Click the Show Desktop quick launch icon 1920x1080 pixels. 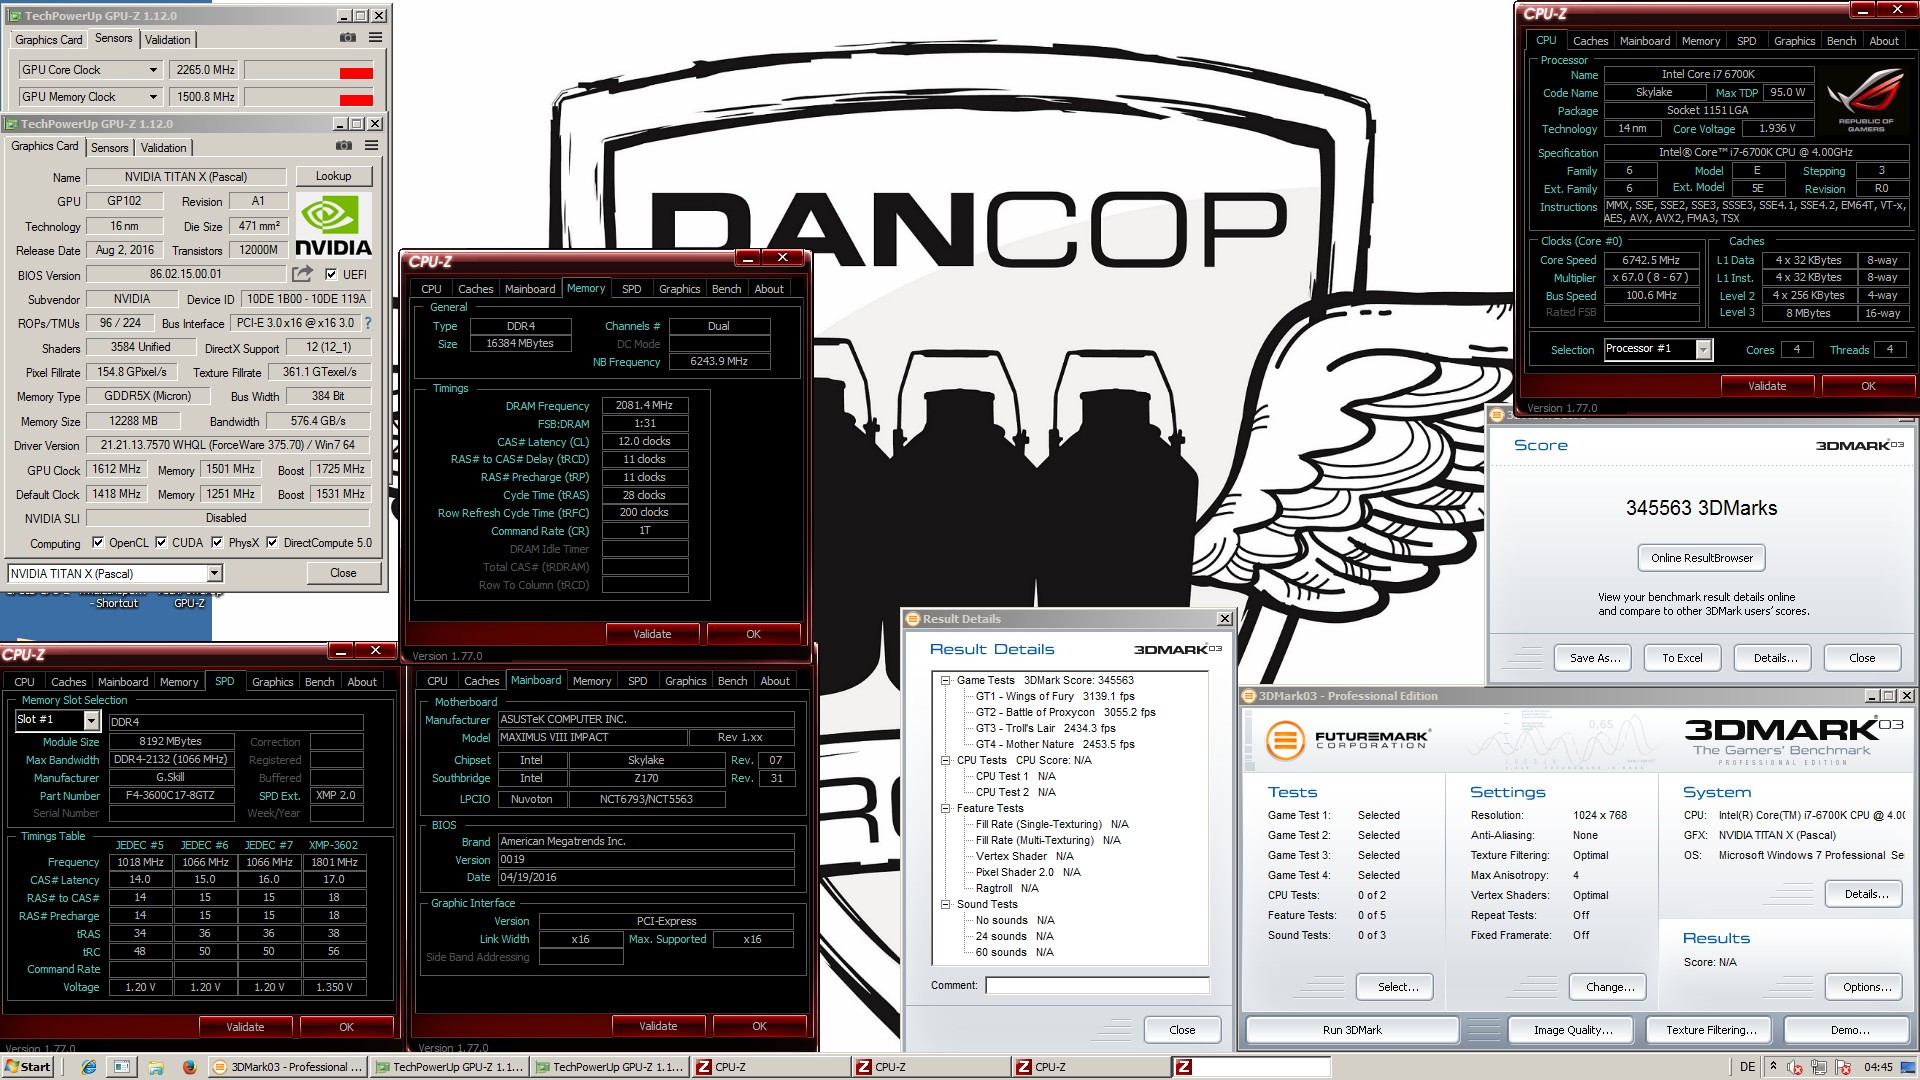[122, 1067]
